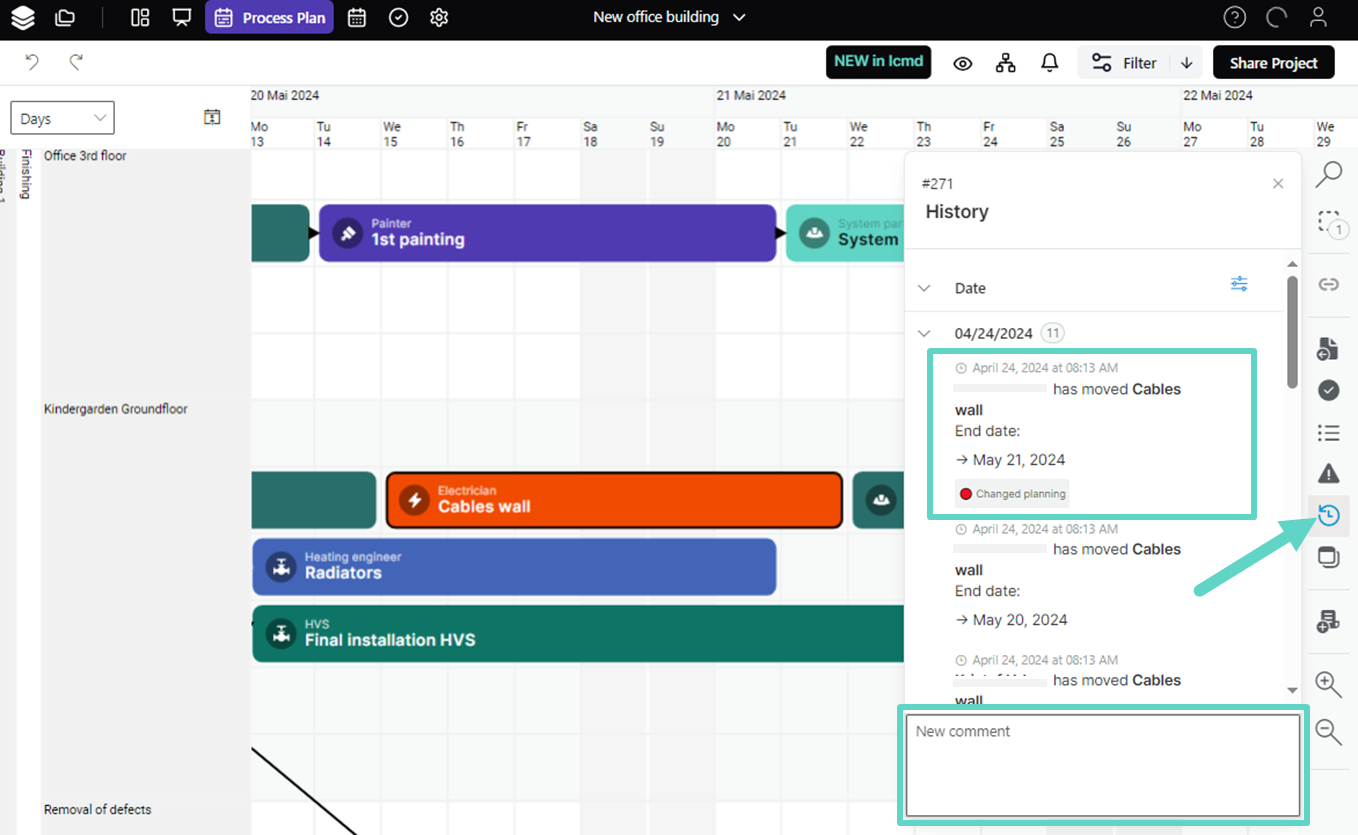Click the search magnifier icon

[1328, 175]
